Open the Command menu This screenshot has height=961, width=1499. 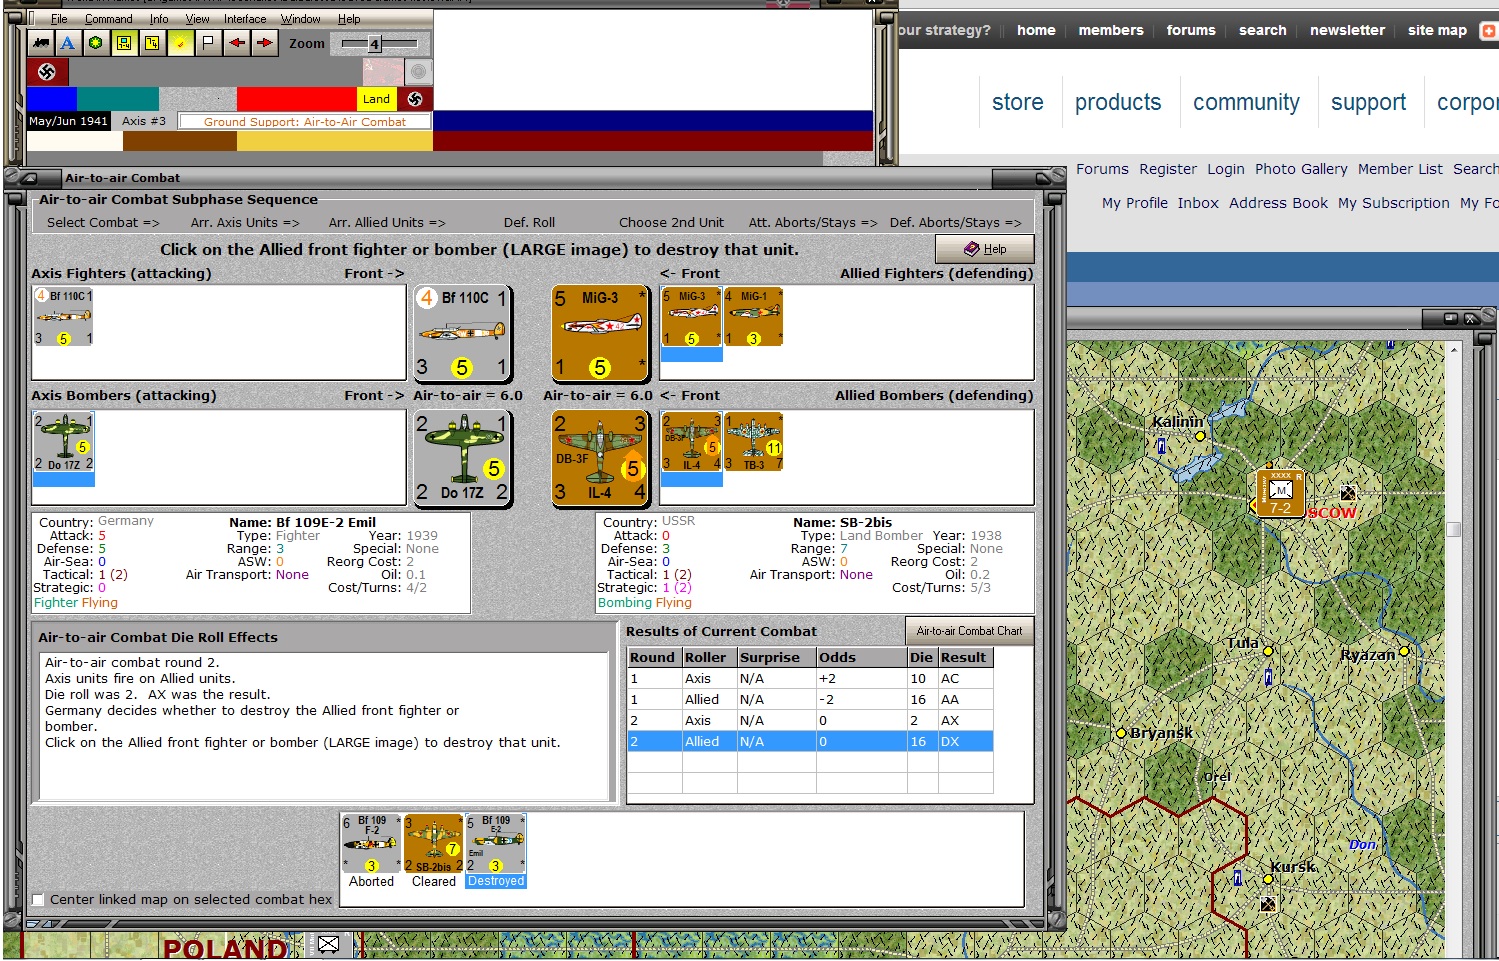pos(108,18)
